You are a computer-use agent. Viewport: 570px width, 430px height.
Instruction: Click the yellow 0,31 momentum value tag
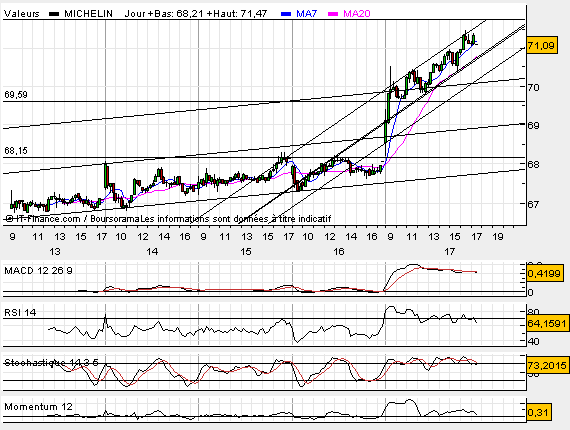click(539, 413)
